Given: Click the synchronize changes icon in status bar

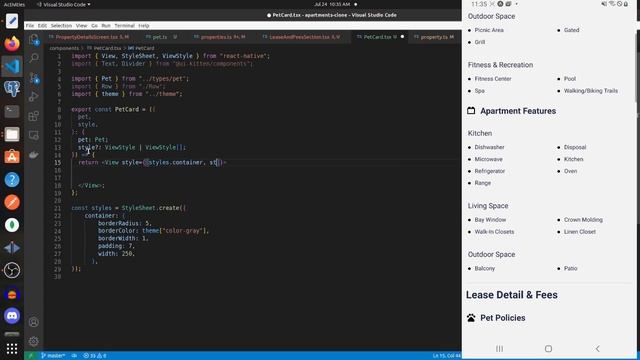Looking at the screenshot, I should pos(74,356).
